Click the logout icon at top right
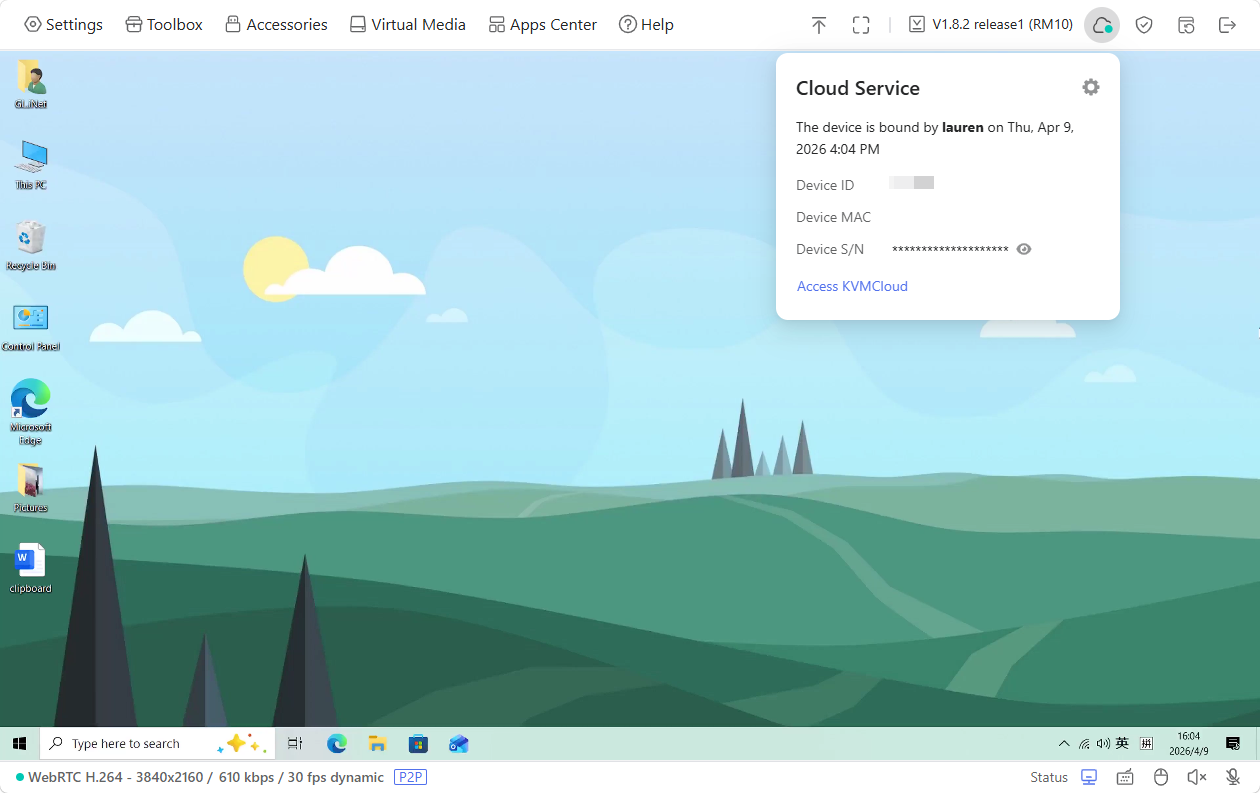1260x793 pixels. tap(1227, 25)
